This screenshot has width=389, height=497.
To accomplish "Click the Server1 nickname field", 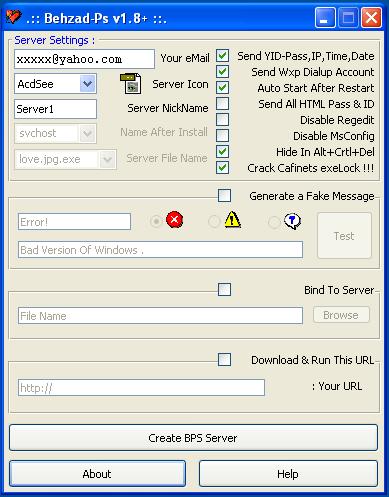I will coord(55,109).
